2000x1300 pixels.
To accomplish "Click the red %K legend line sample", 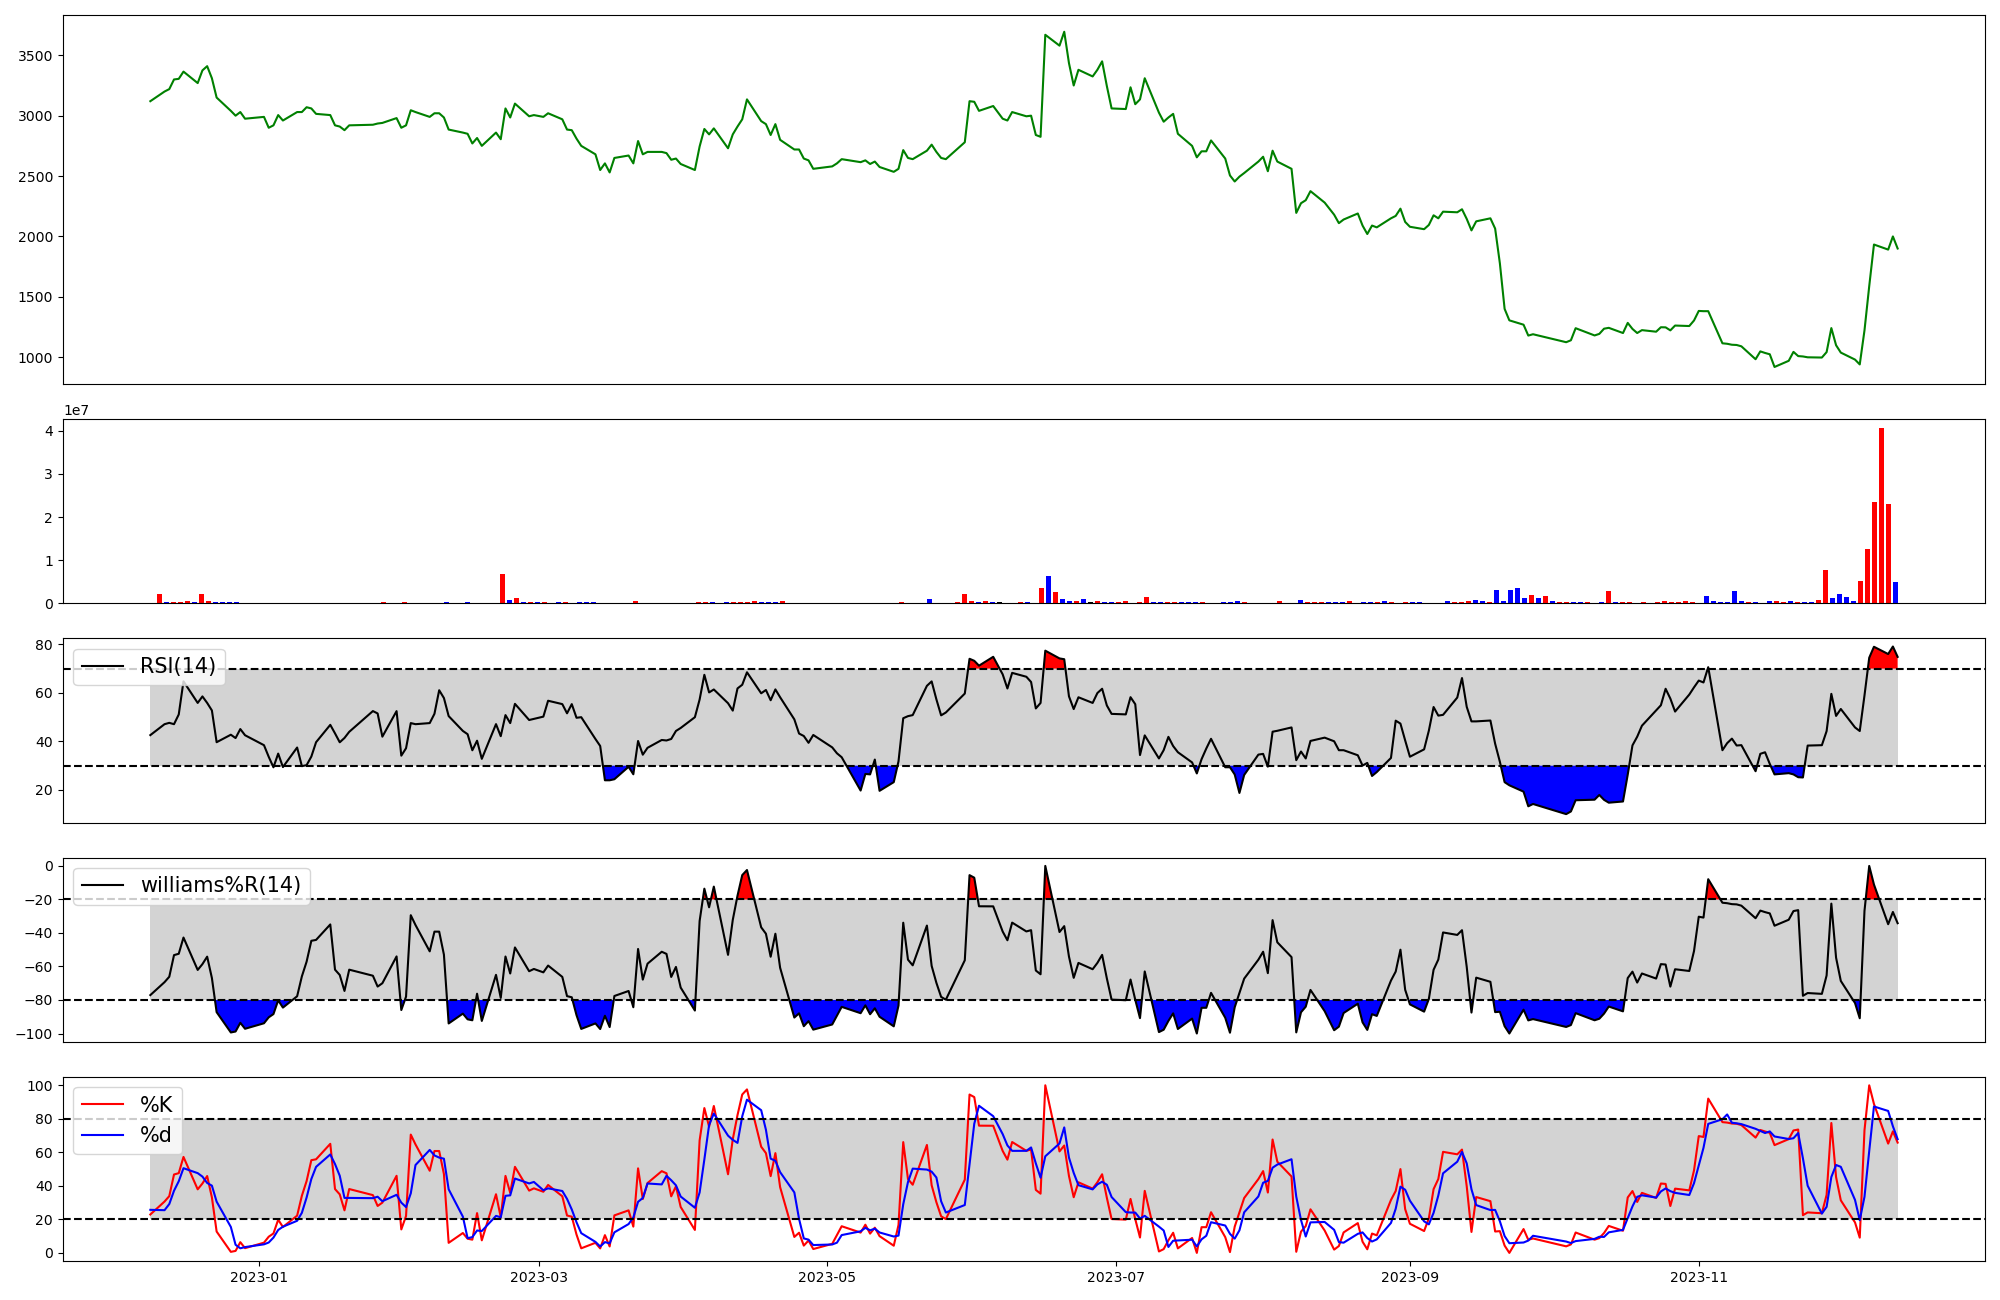I will (103, 1105).
